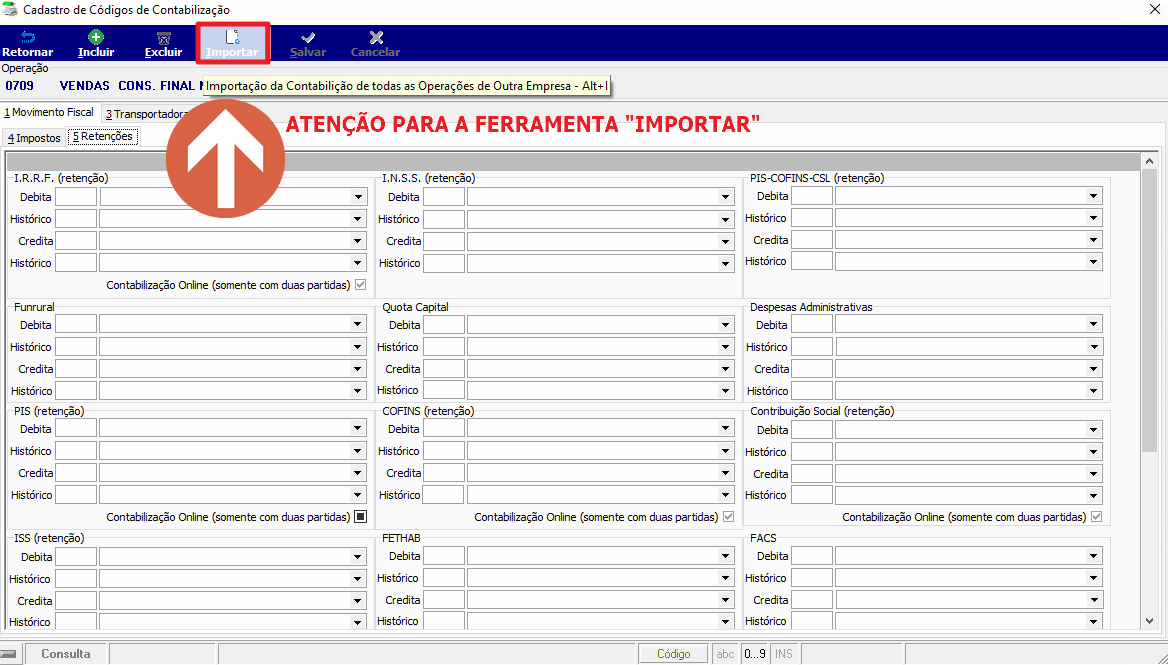Toggle COFINS (retenção) Contabilização Online checkbox
Image resolution: width=1168 pixels, height=665 pixels.
729,517
